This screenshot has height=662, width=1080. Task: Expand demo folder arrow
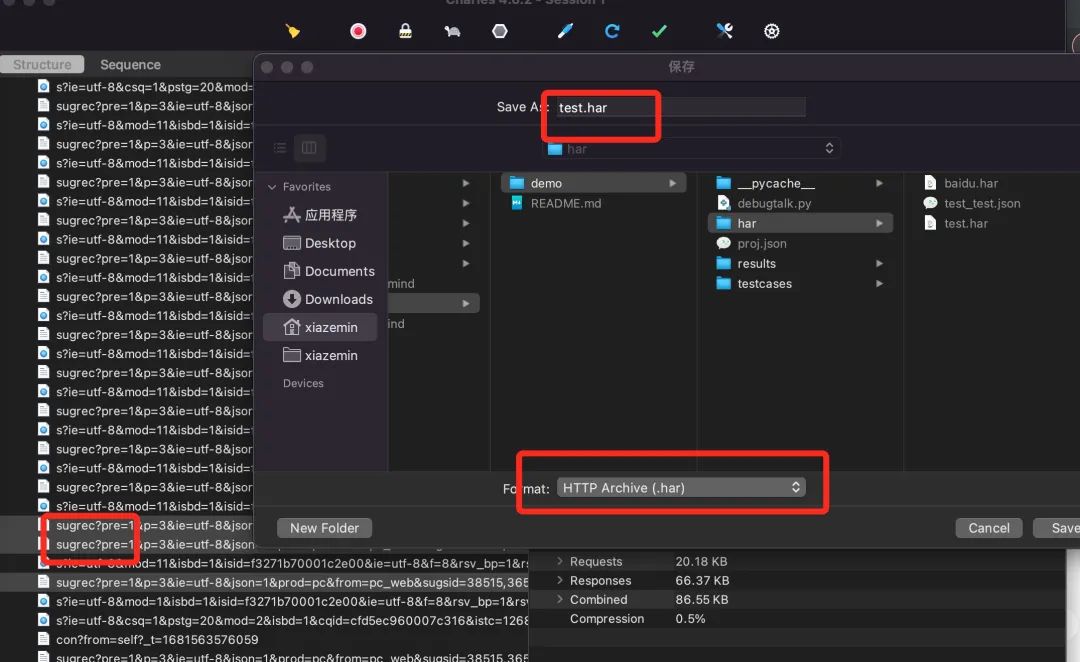pos(672,183)
